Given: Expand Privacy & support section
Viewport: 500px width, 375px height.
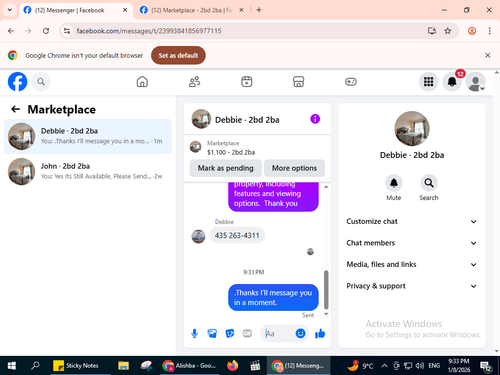Looking at the screenshot, I should (x=412, y=286).
